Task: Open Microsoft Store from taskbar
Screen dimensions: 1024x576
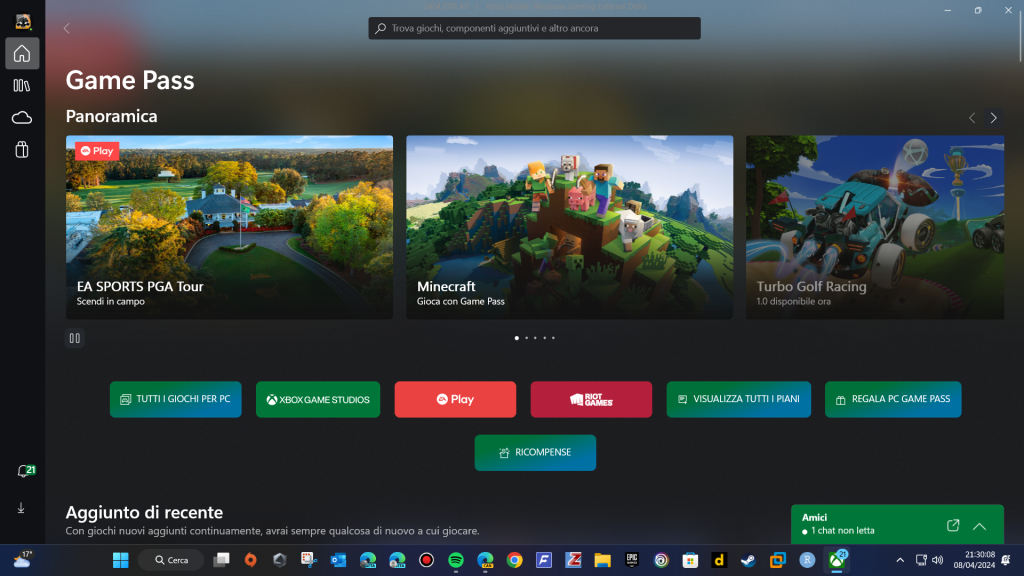Action: pos(690,560)
